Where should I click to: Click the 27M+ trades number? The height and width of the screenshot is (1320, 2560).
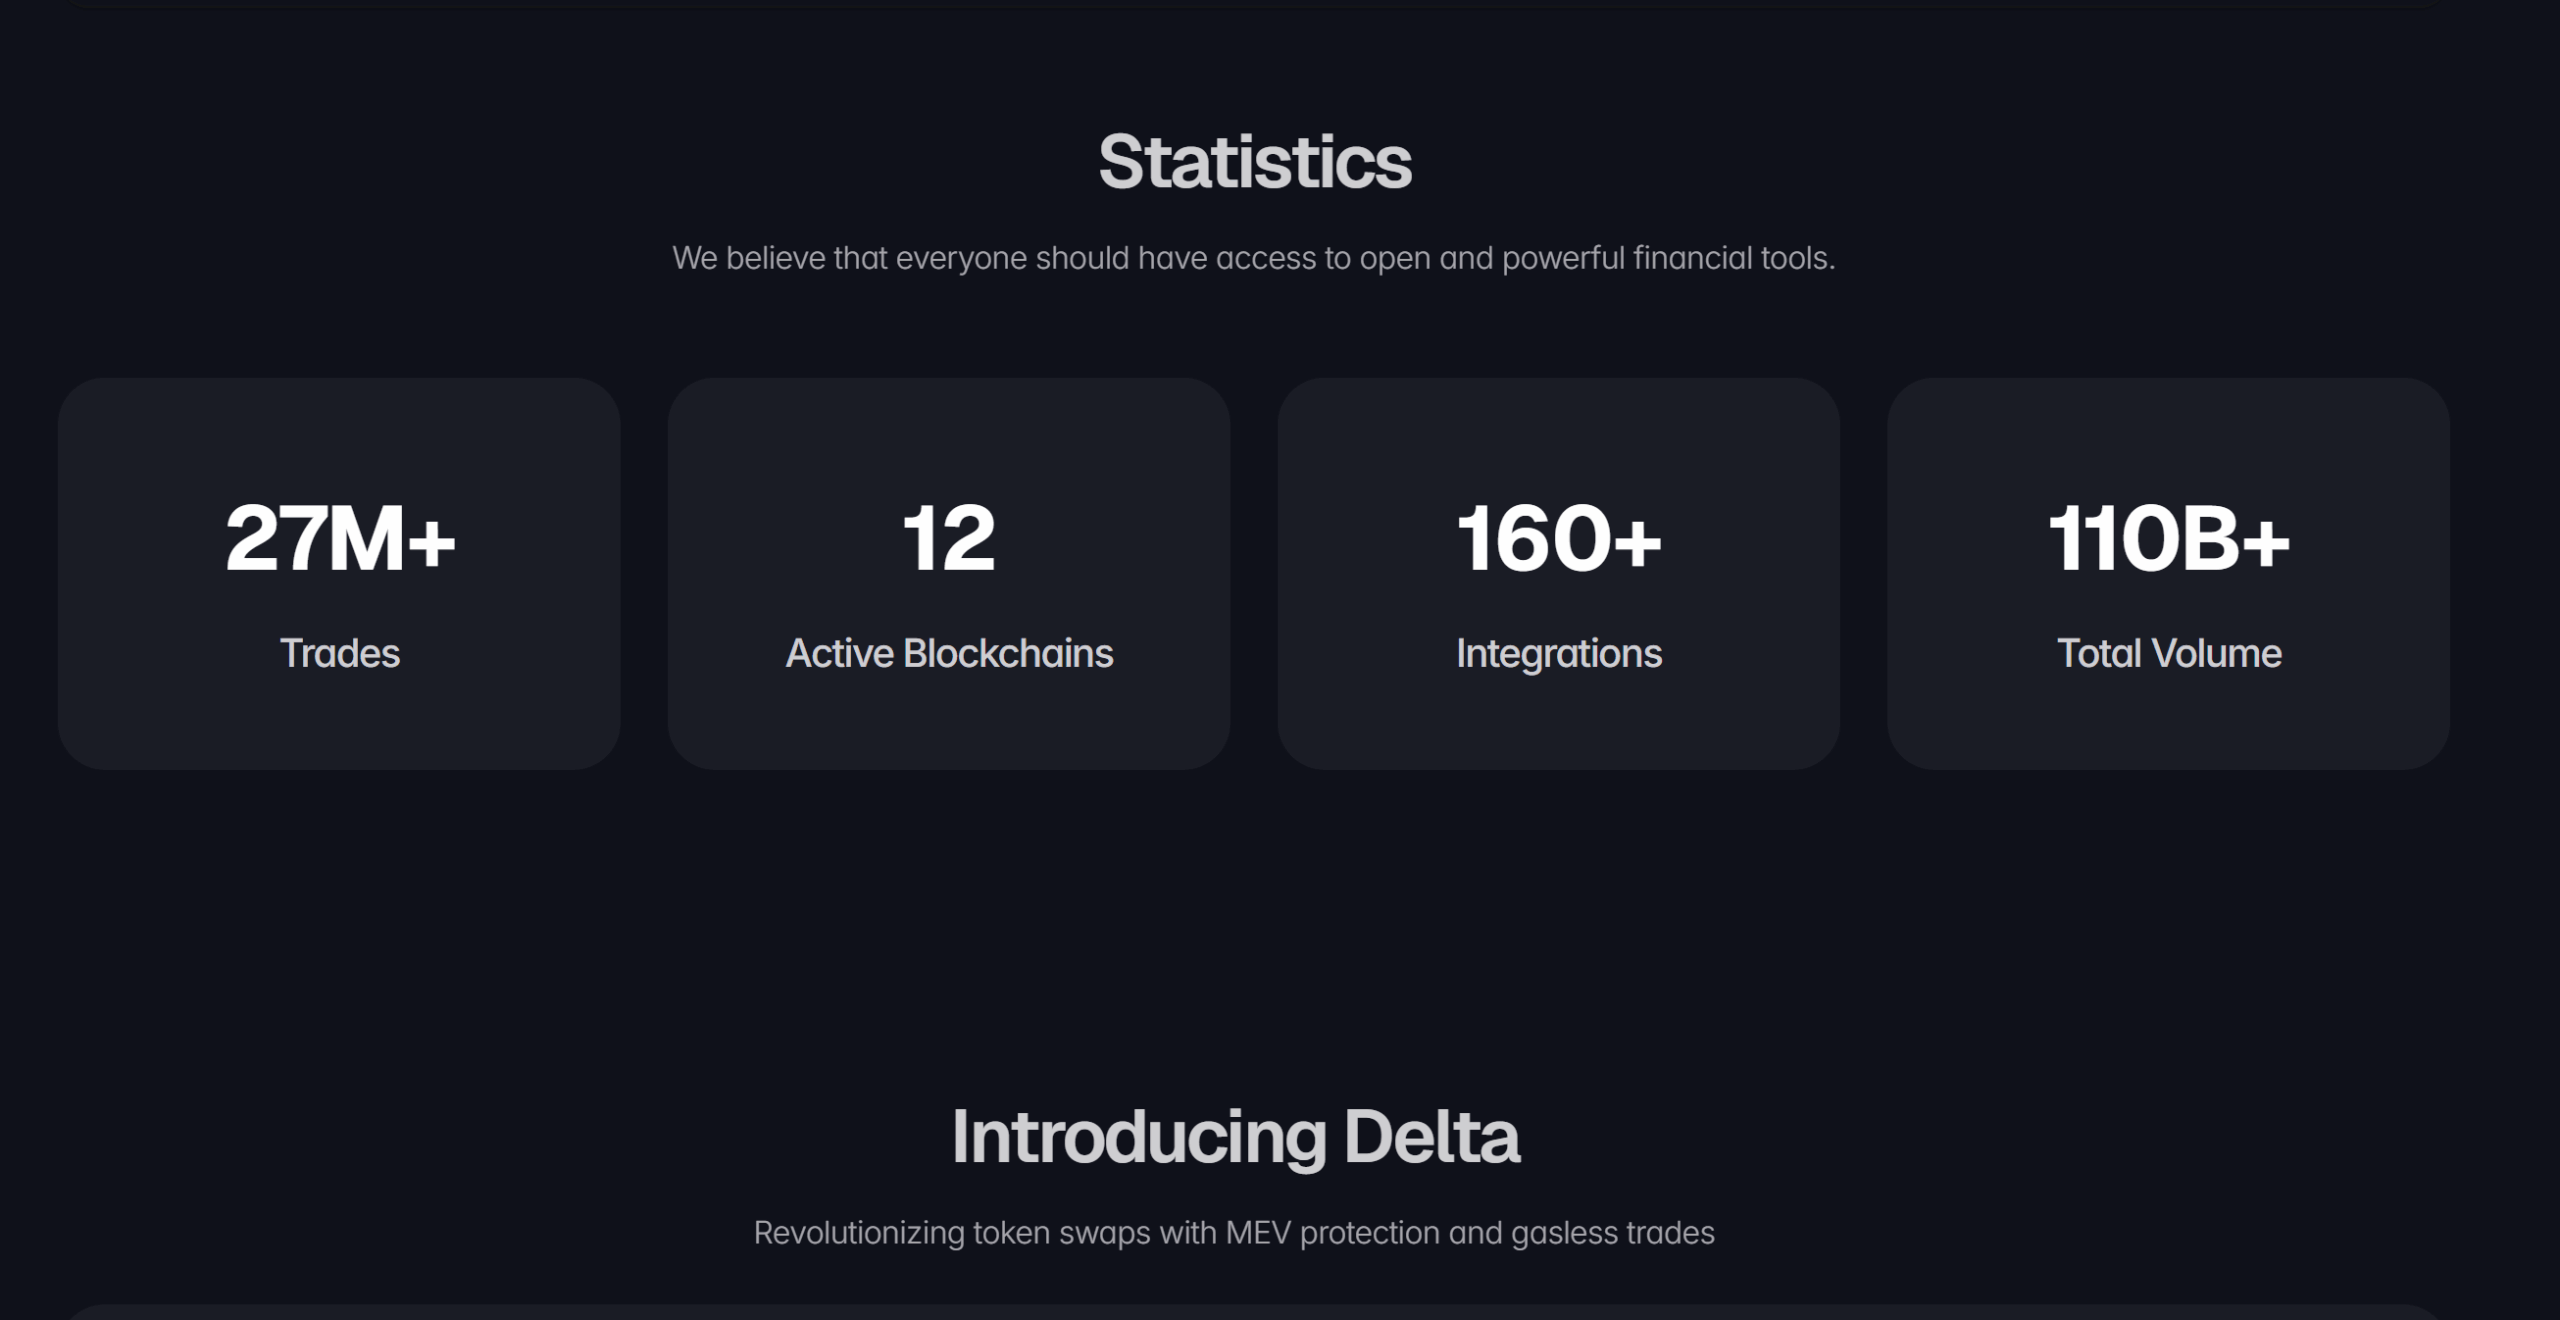[x=340, y=538]
